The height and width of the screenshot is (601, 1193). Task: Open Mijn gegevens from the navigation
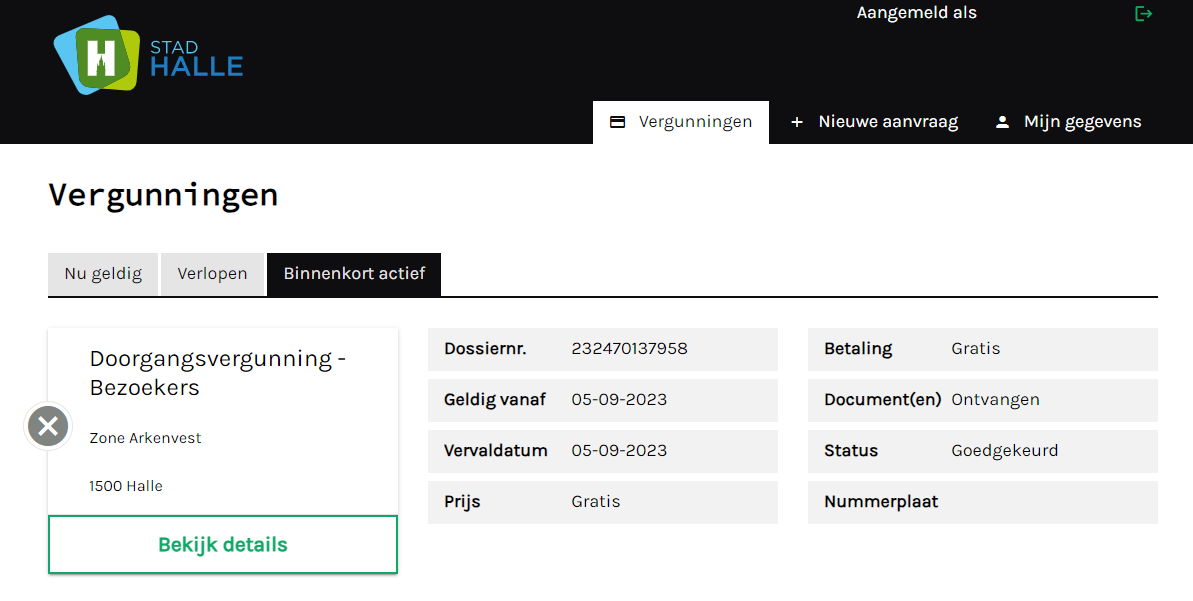pos(1082,121)
